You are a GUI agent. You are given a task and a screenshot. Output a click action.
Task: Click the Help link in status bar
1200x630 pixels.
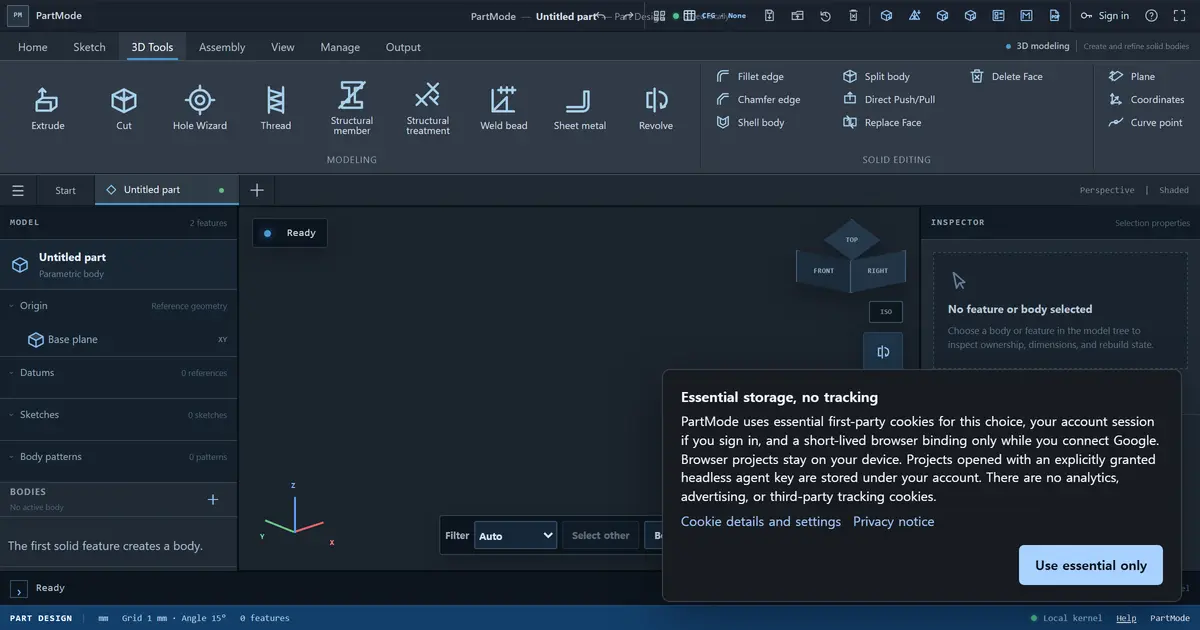point(1126,618)
